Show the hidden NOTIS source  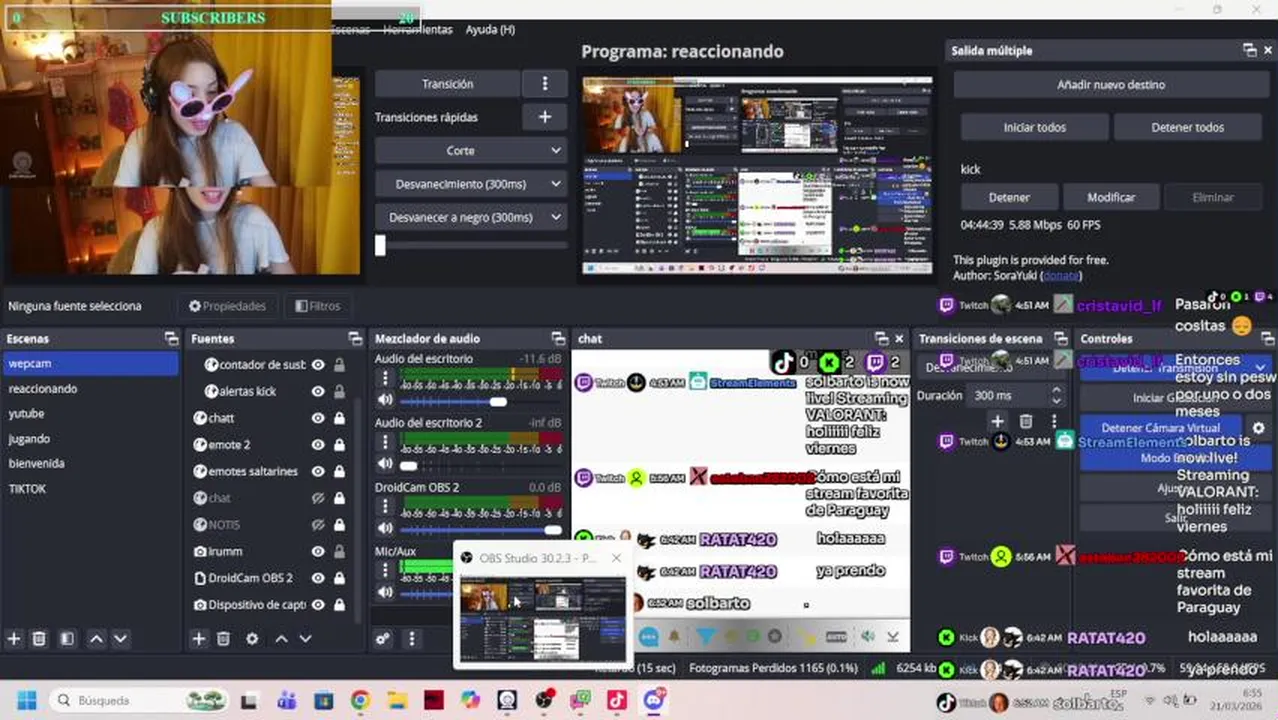[x=318, y=525]
